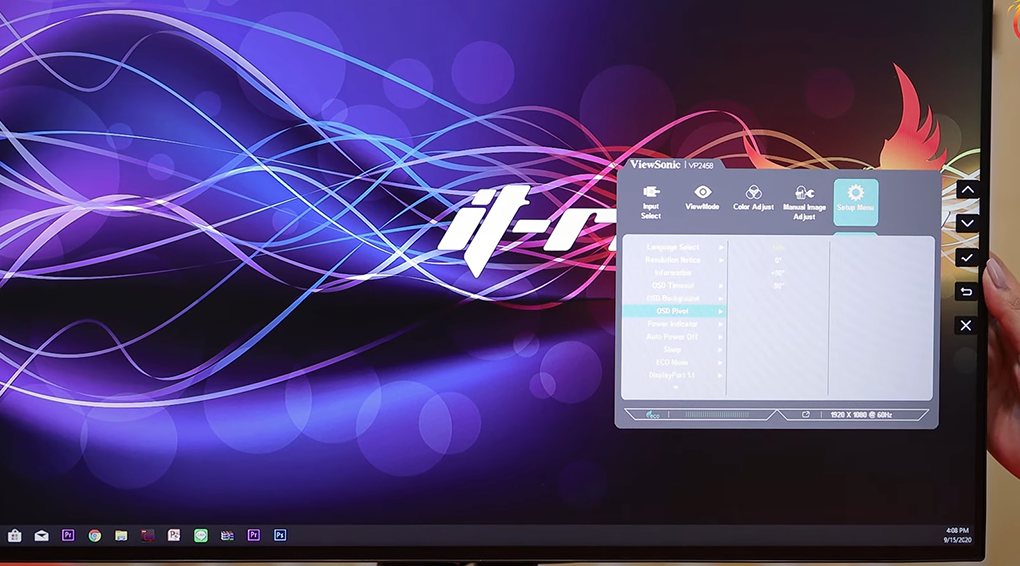Select the Manual Image Adjust icon
The image size is (1020, 566).
tap(804, 201)
